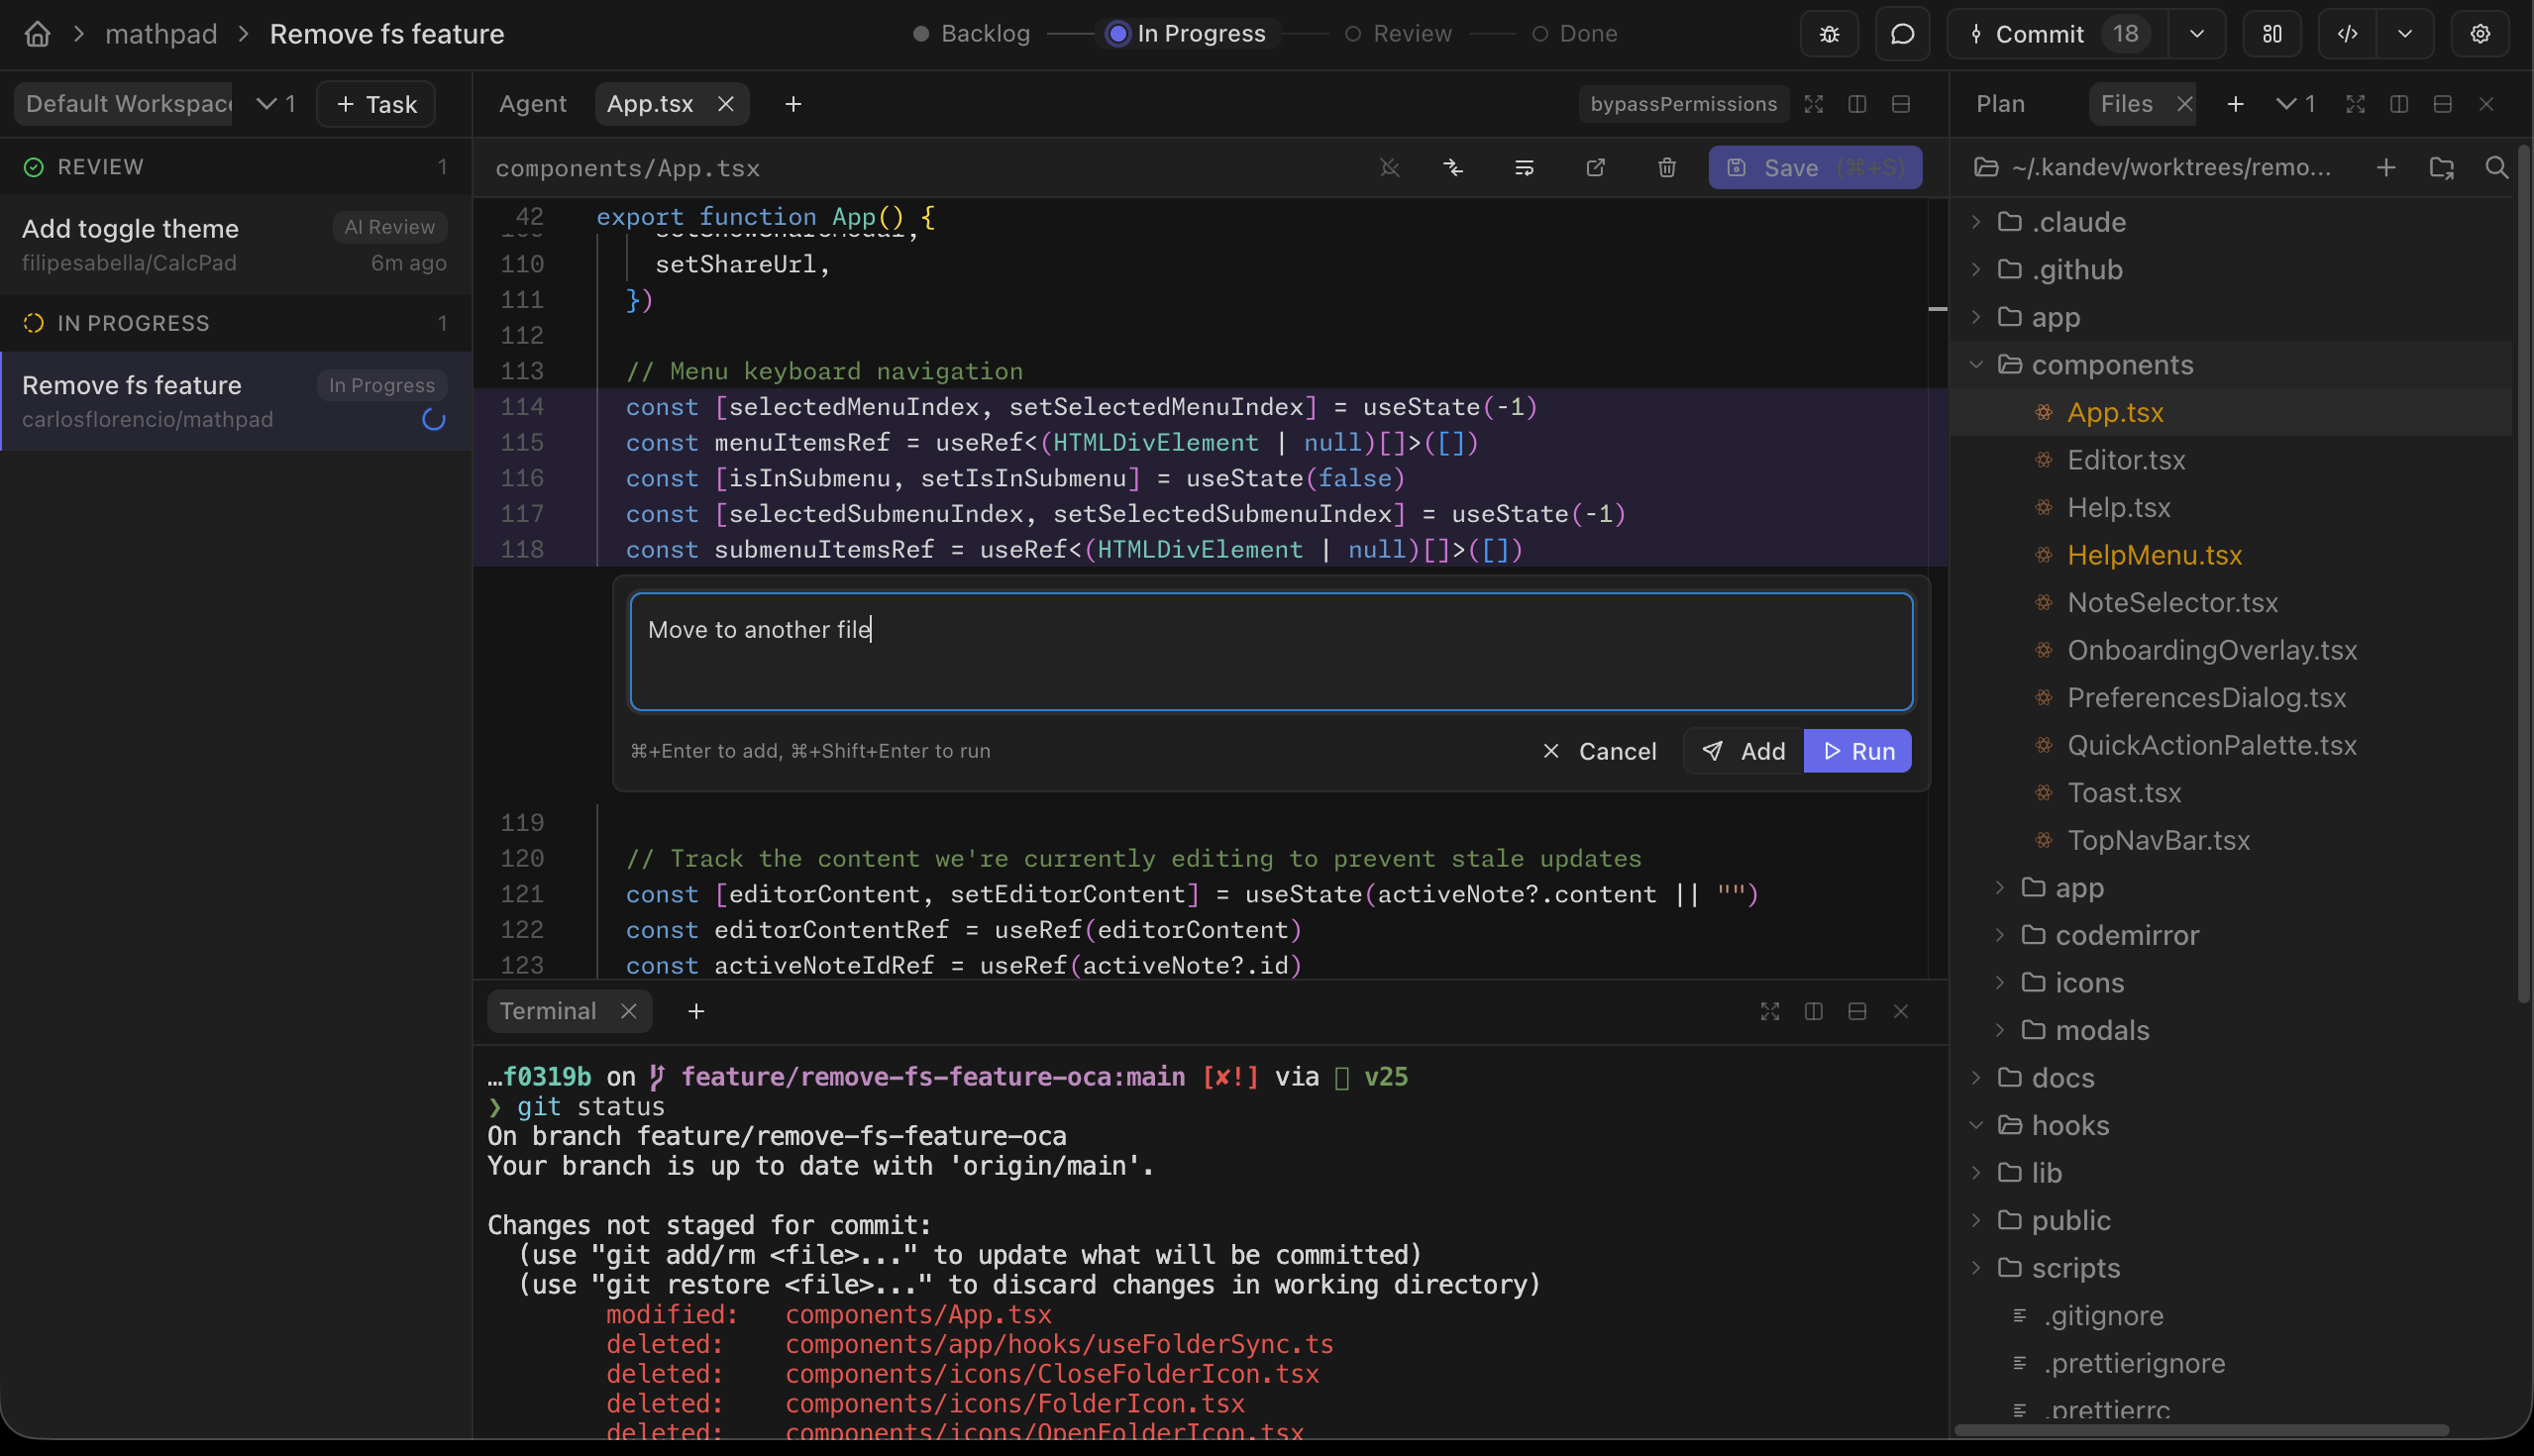The width and height of the screenshot is (2534, 1456).
Task: Open the chevron count dropdown in Files panel header
Action: pos(2296,104)
